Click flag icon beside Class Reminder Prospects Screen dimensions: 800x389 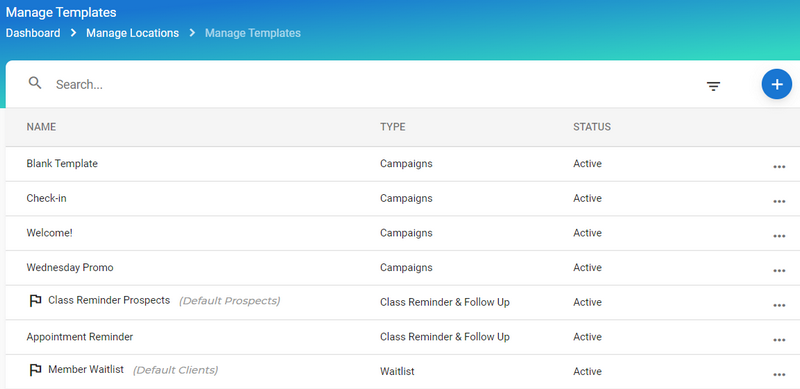click(35, 301)
